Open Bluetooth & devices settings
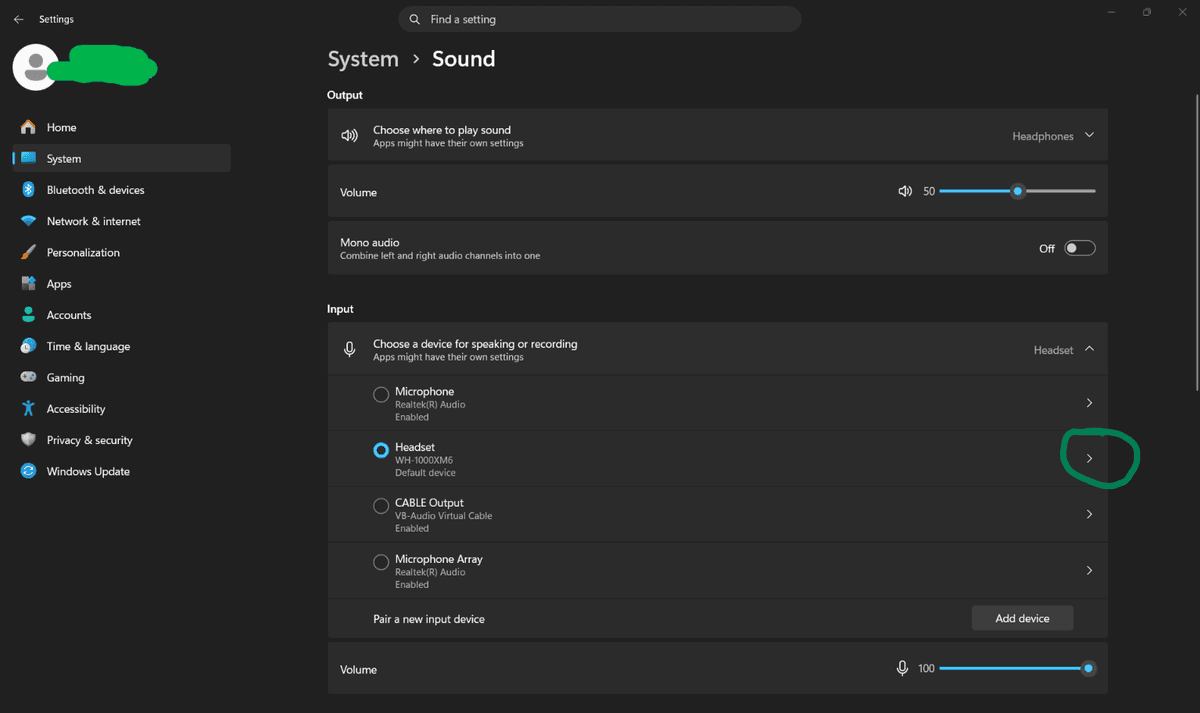Screen dimensions: 1200x713 click(121, 190)
